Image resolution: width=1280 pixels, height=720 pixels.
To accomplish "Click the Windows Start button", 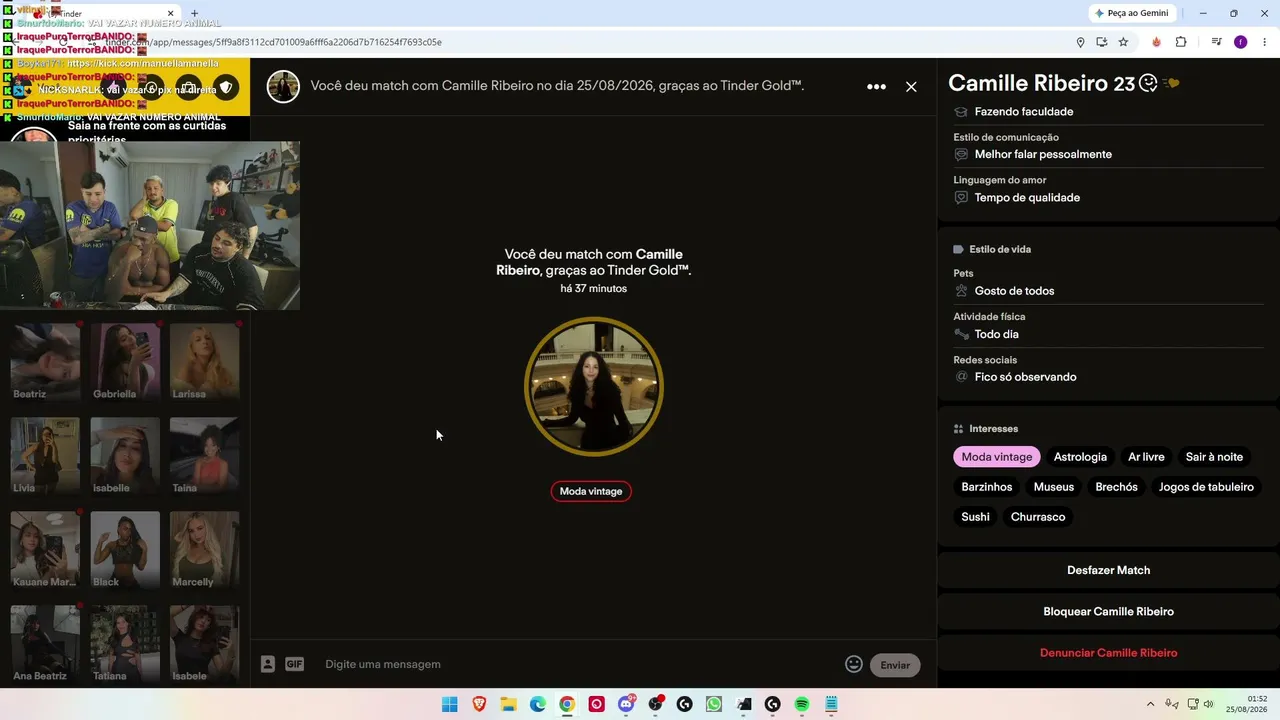I will [449, 704].
